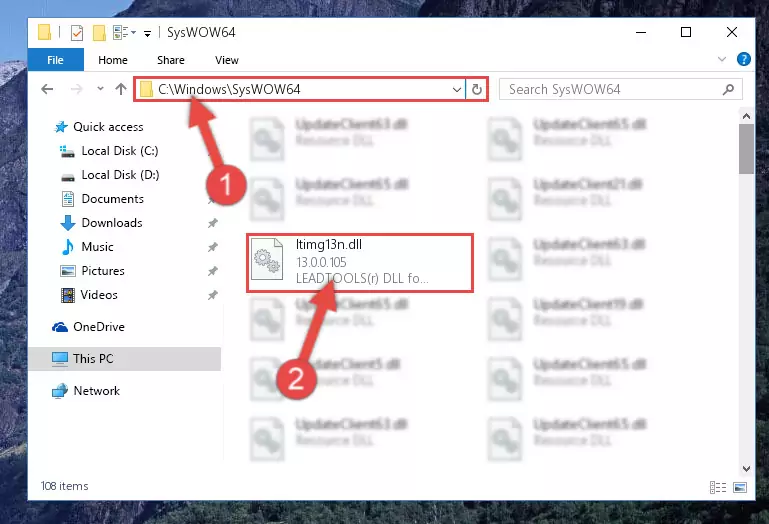This screenshot has height=524, width=769.
Task: Go forward with the right arrow
Action: 77,89
